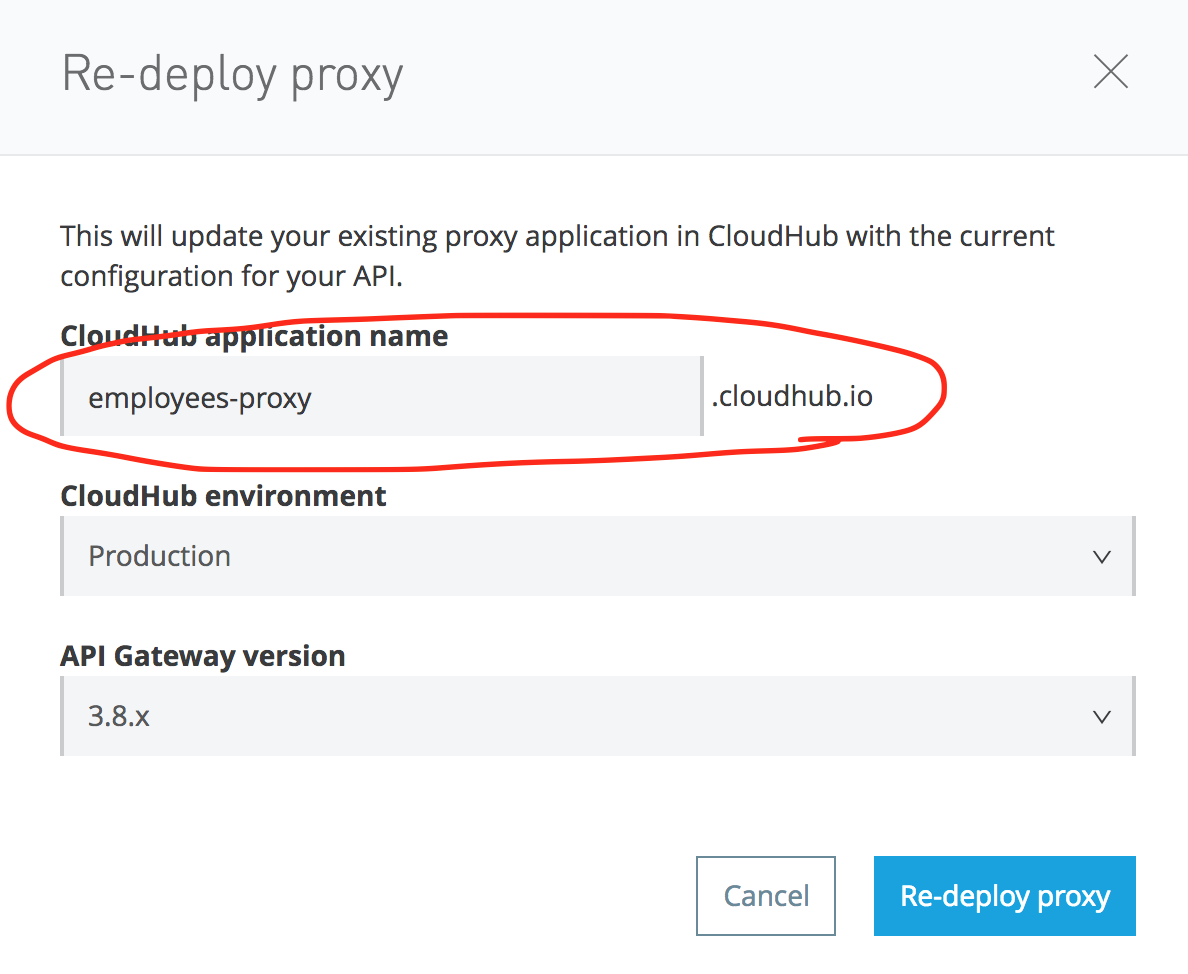Image resolution: width=1188 pixels, height=974 pixels.
Task: Click the "configuration for your API" text line
Action: pyautogui.click(x=231, y=276)
